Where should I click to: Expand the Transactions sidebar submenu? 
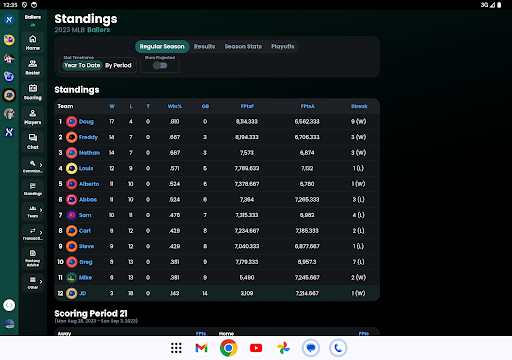pyautogui.click(x=33, y=234)
